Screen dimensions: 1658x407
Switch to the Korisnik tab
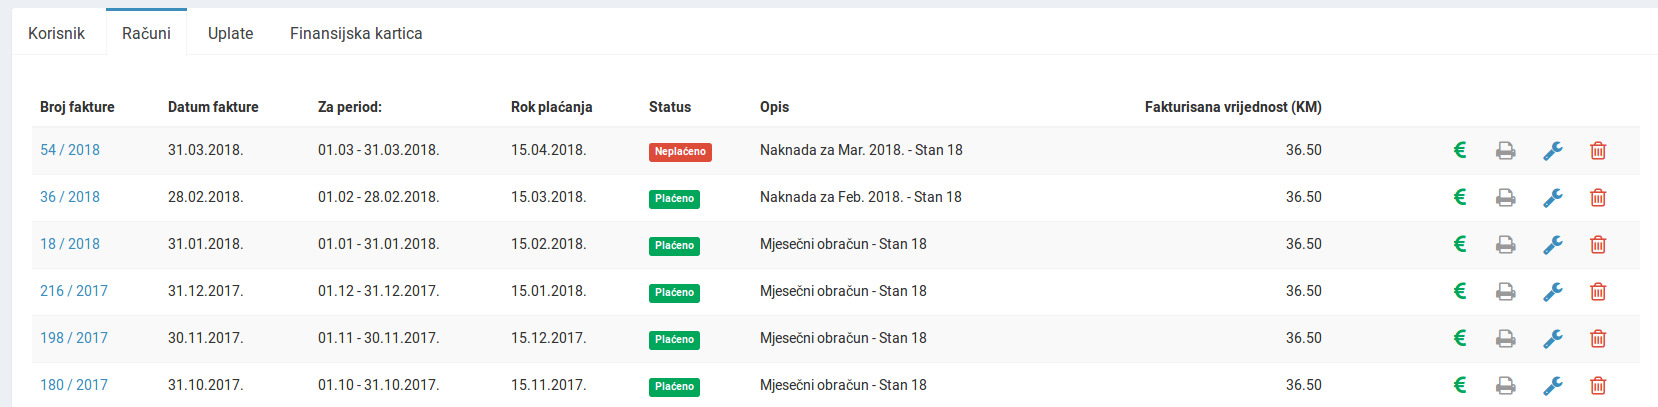click(56, 33)
